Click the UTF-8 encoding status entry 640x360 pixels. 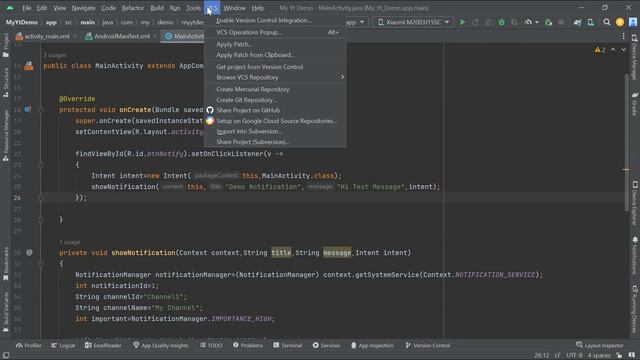click(574, 356)
